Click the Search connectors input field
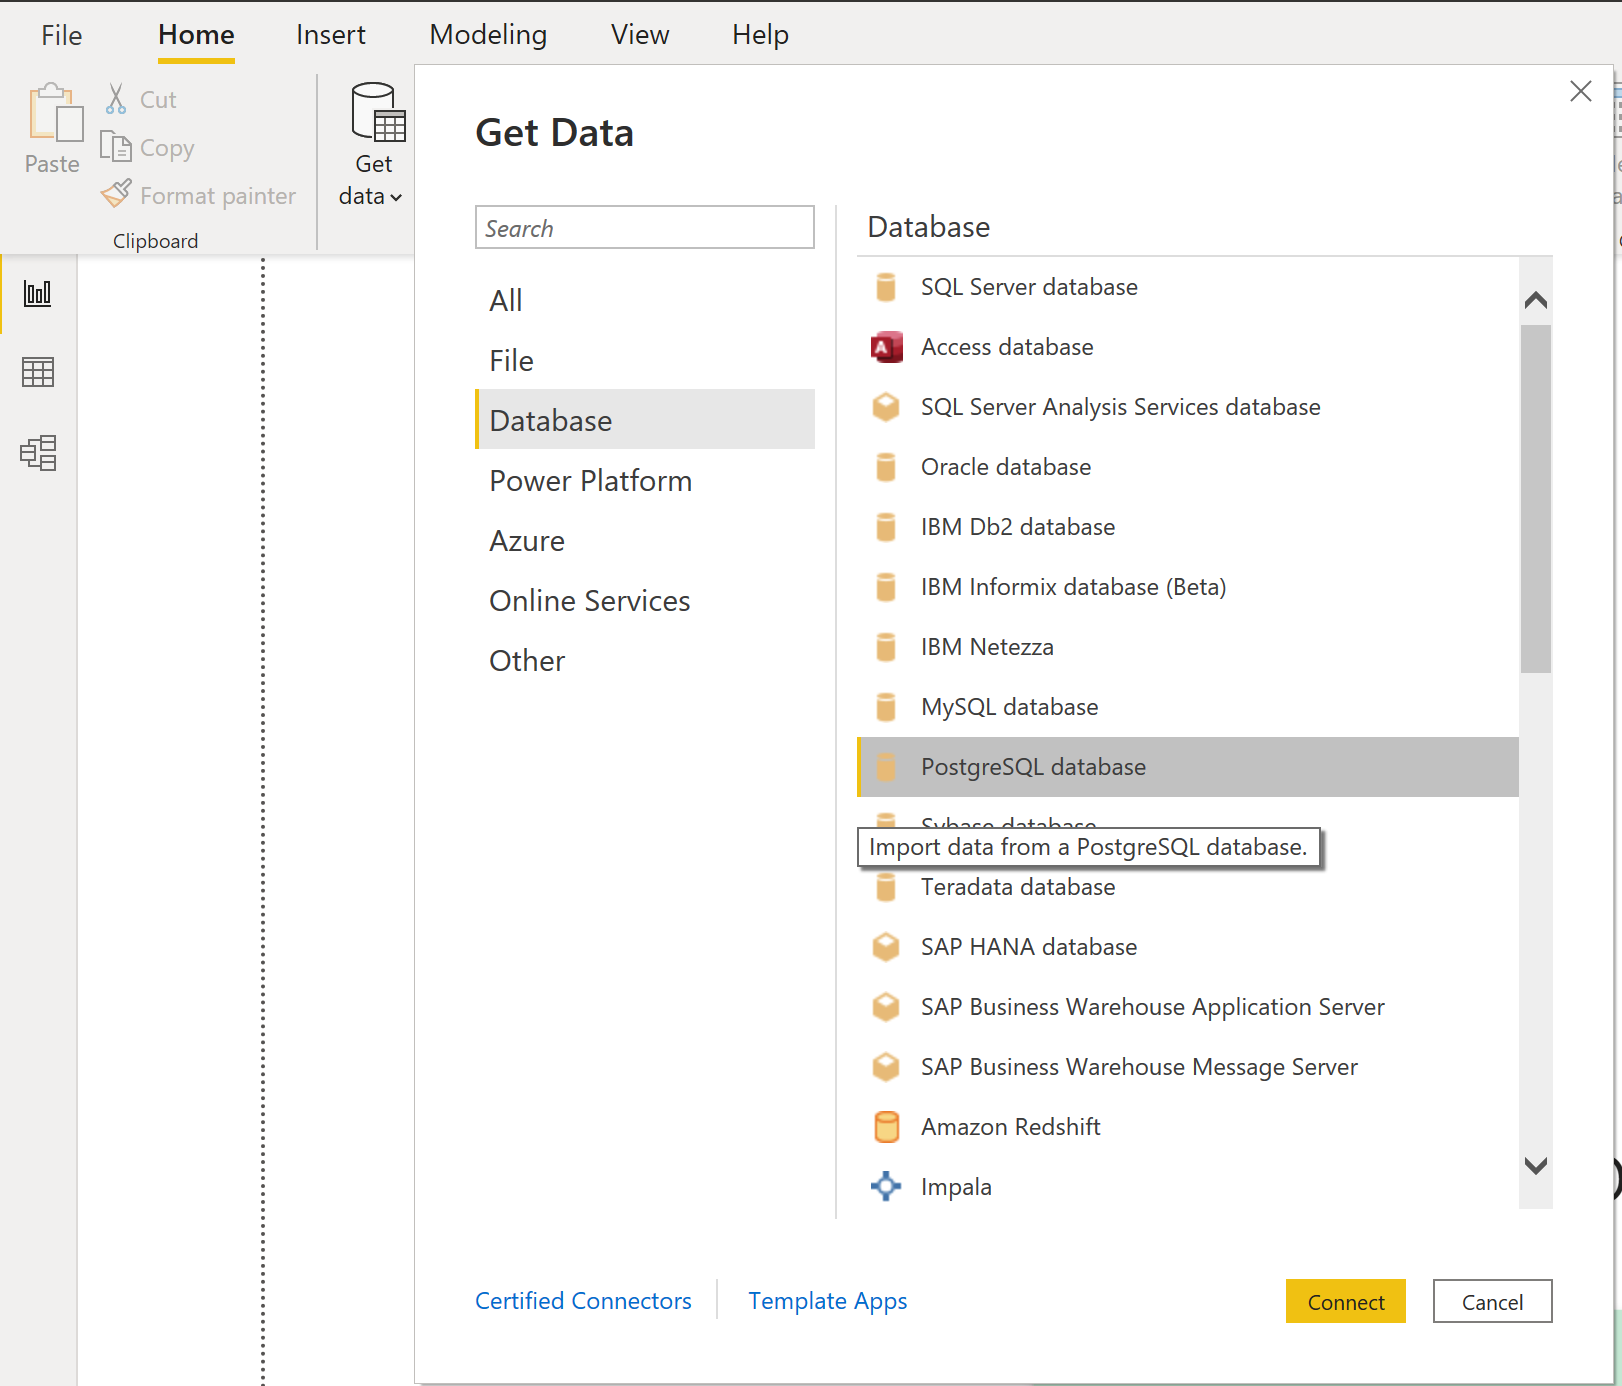1622x1386 pixels. [x=644, y=228]
